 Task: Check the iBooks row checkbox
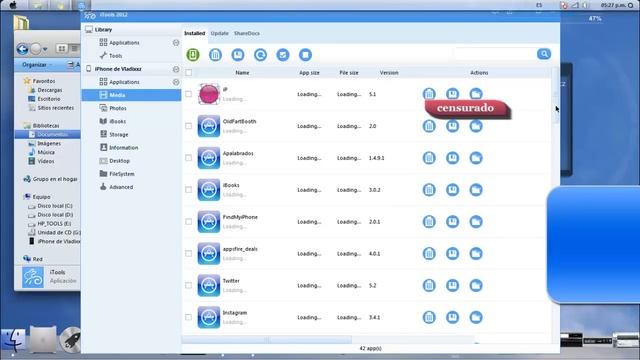[x=189, y=189]
